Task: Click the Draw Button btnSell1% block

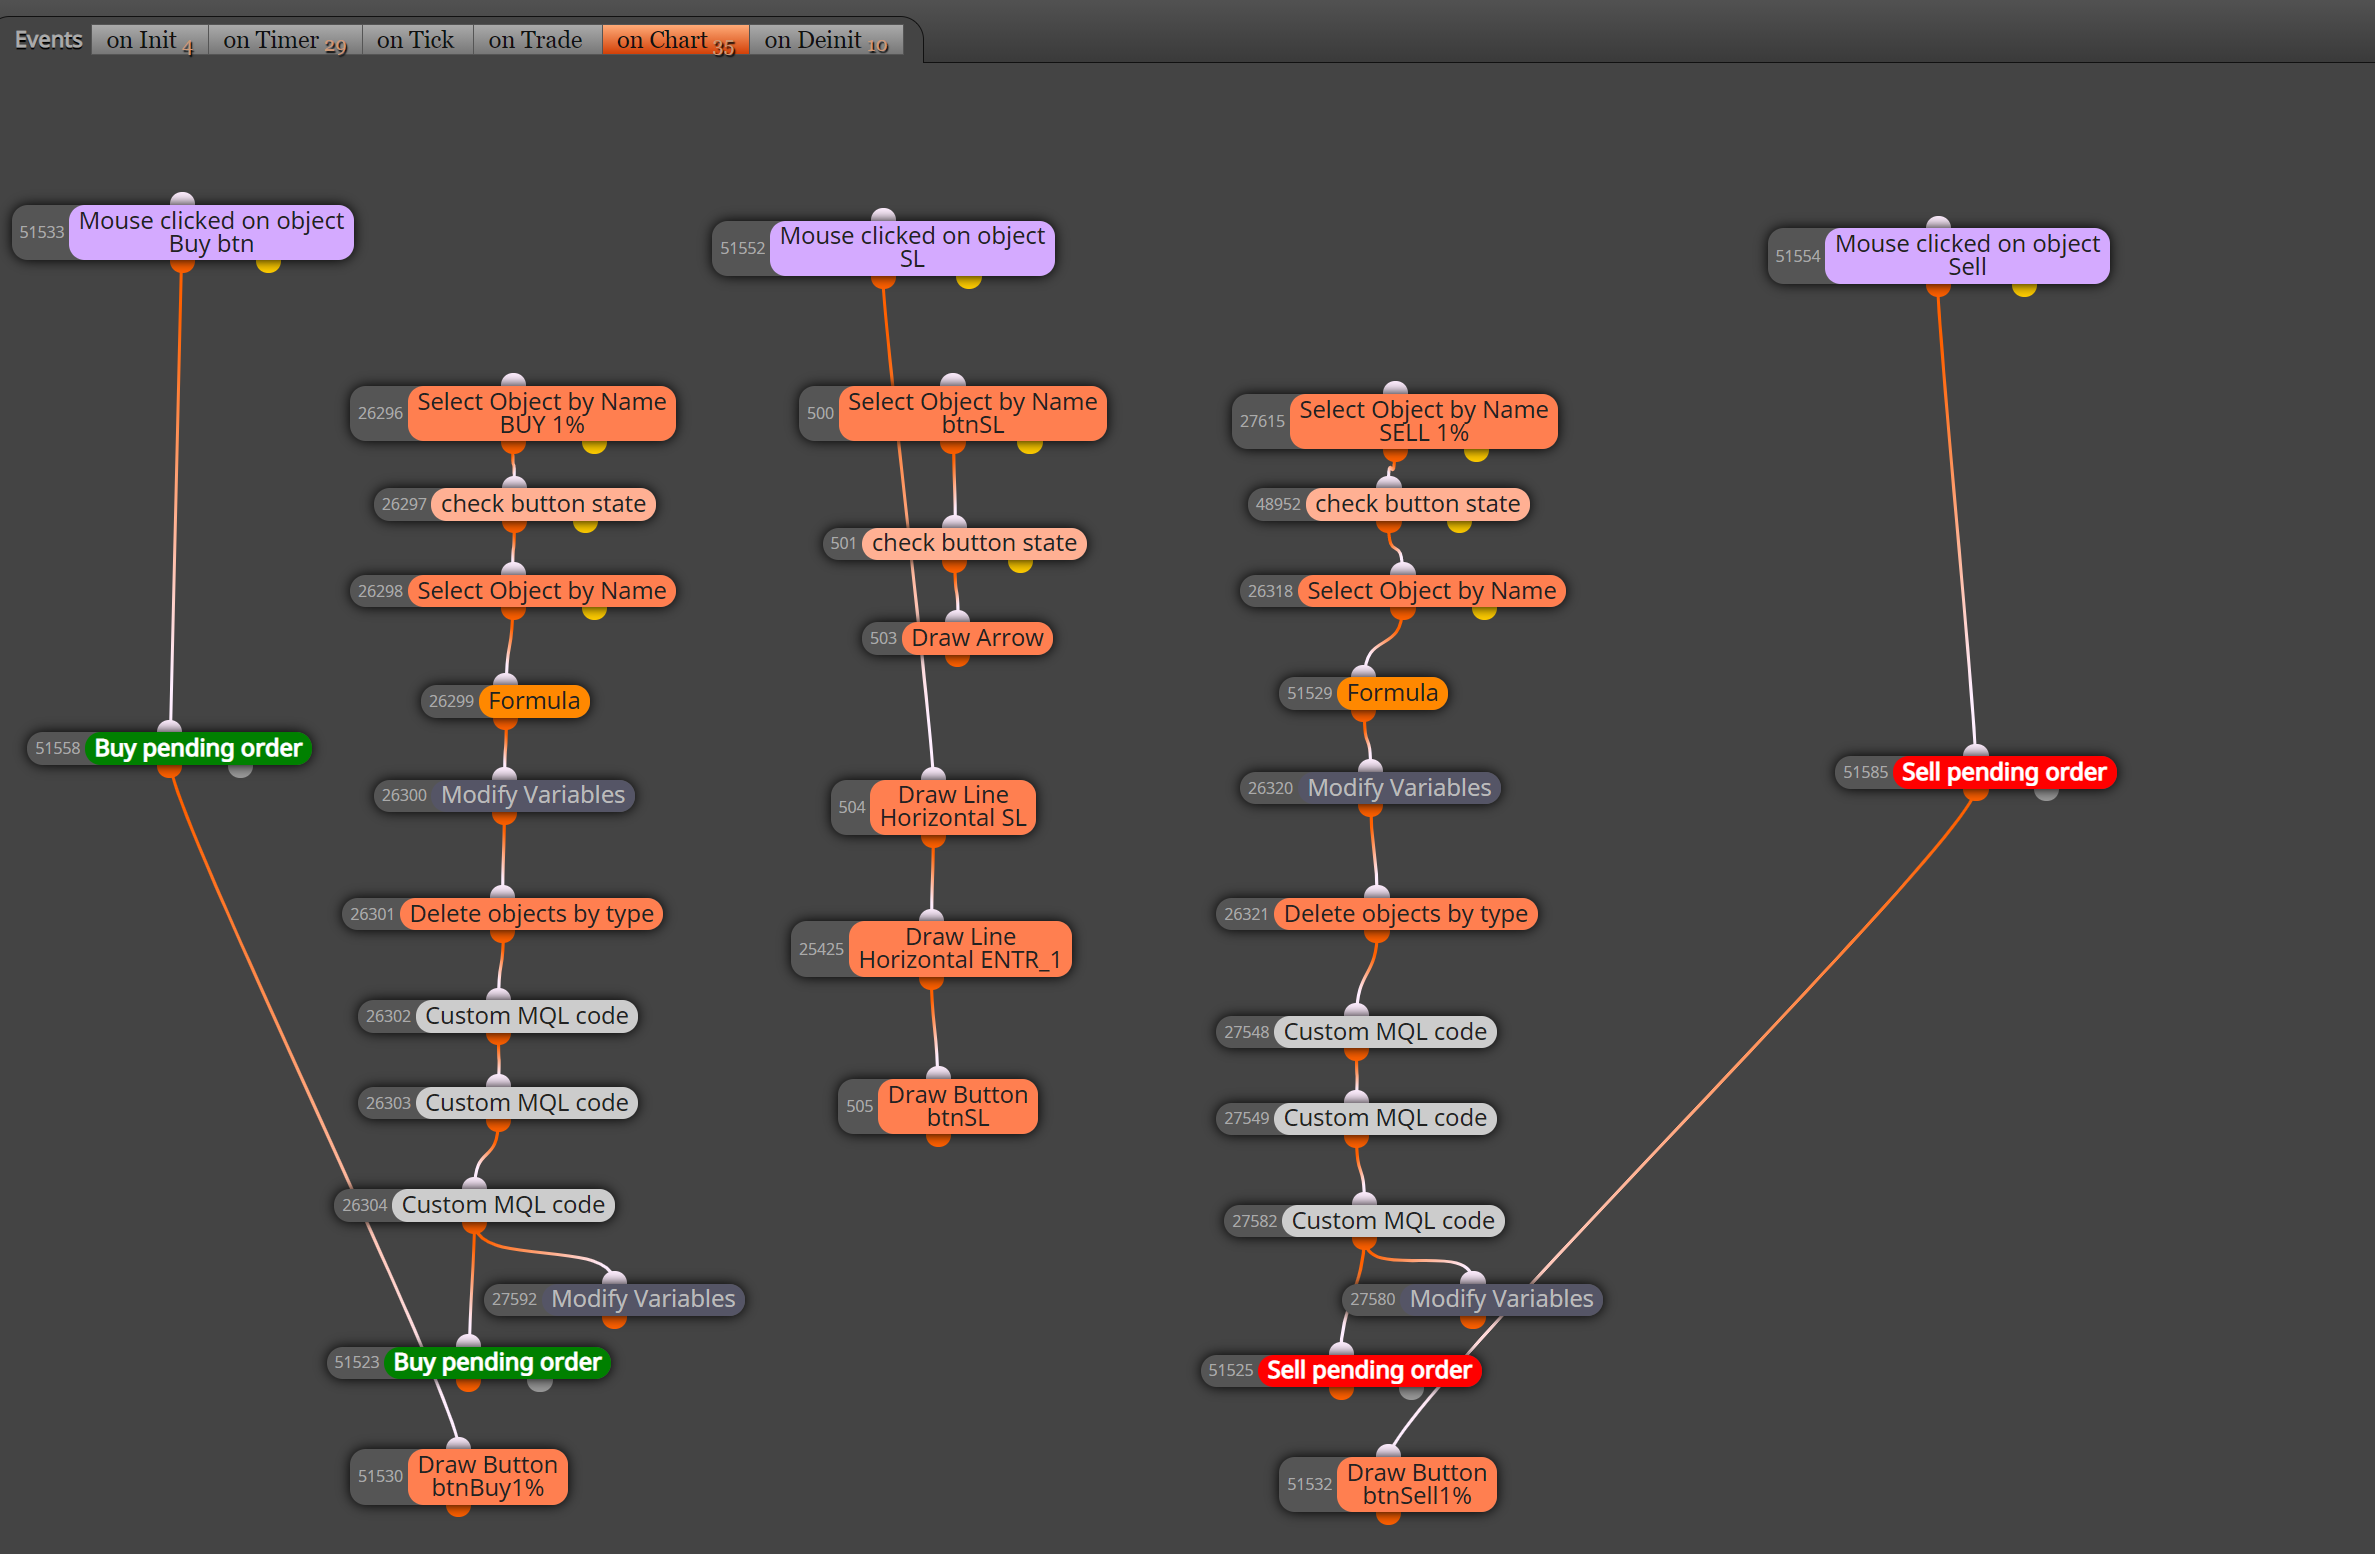Action: click(1417, 1484)
